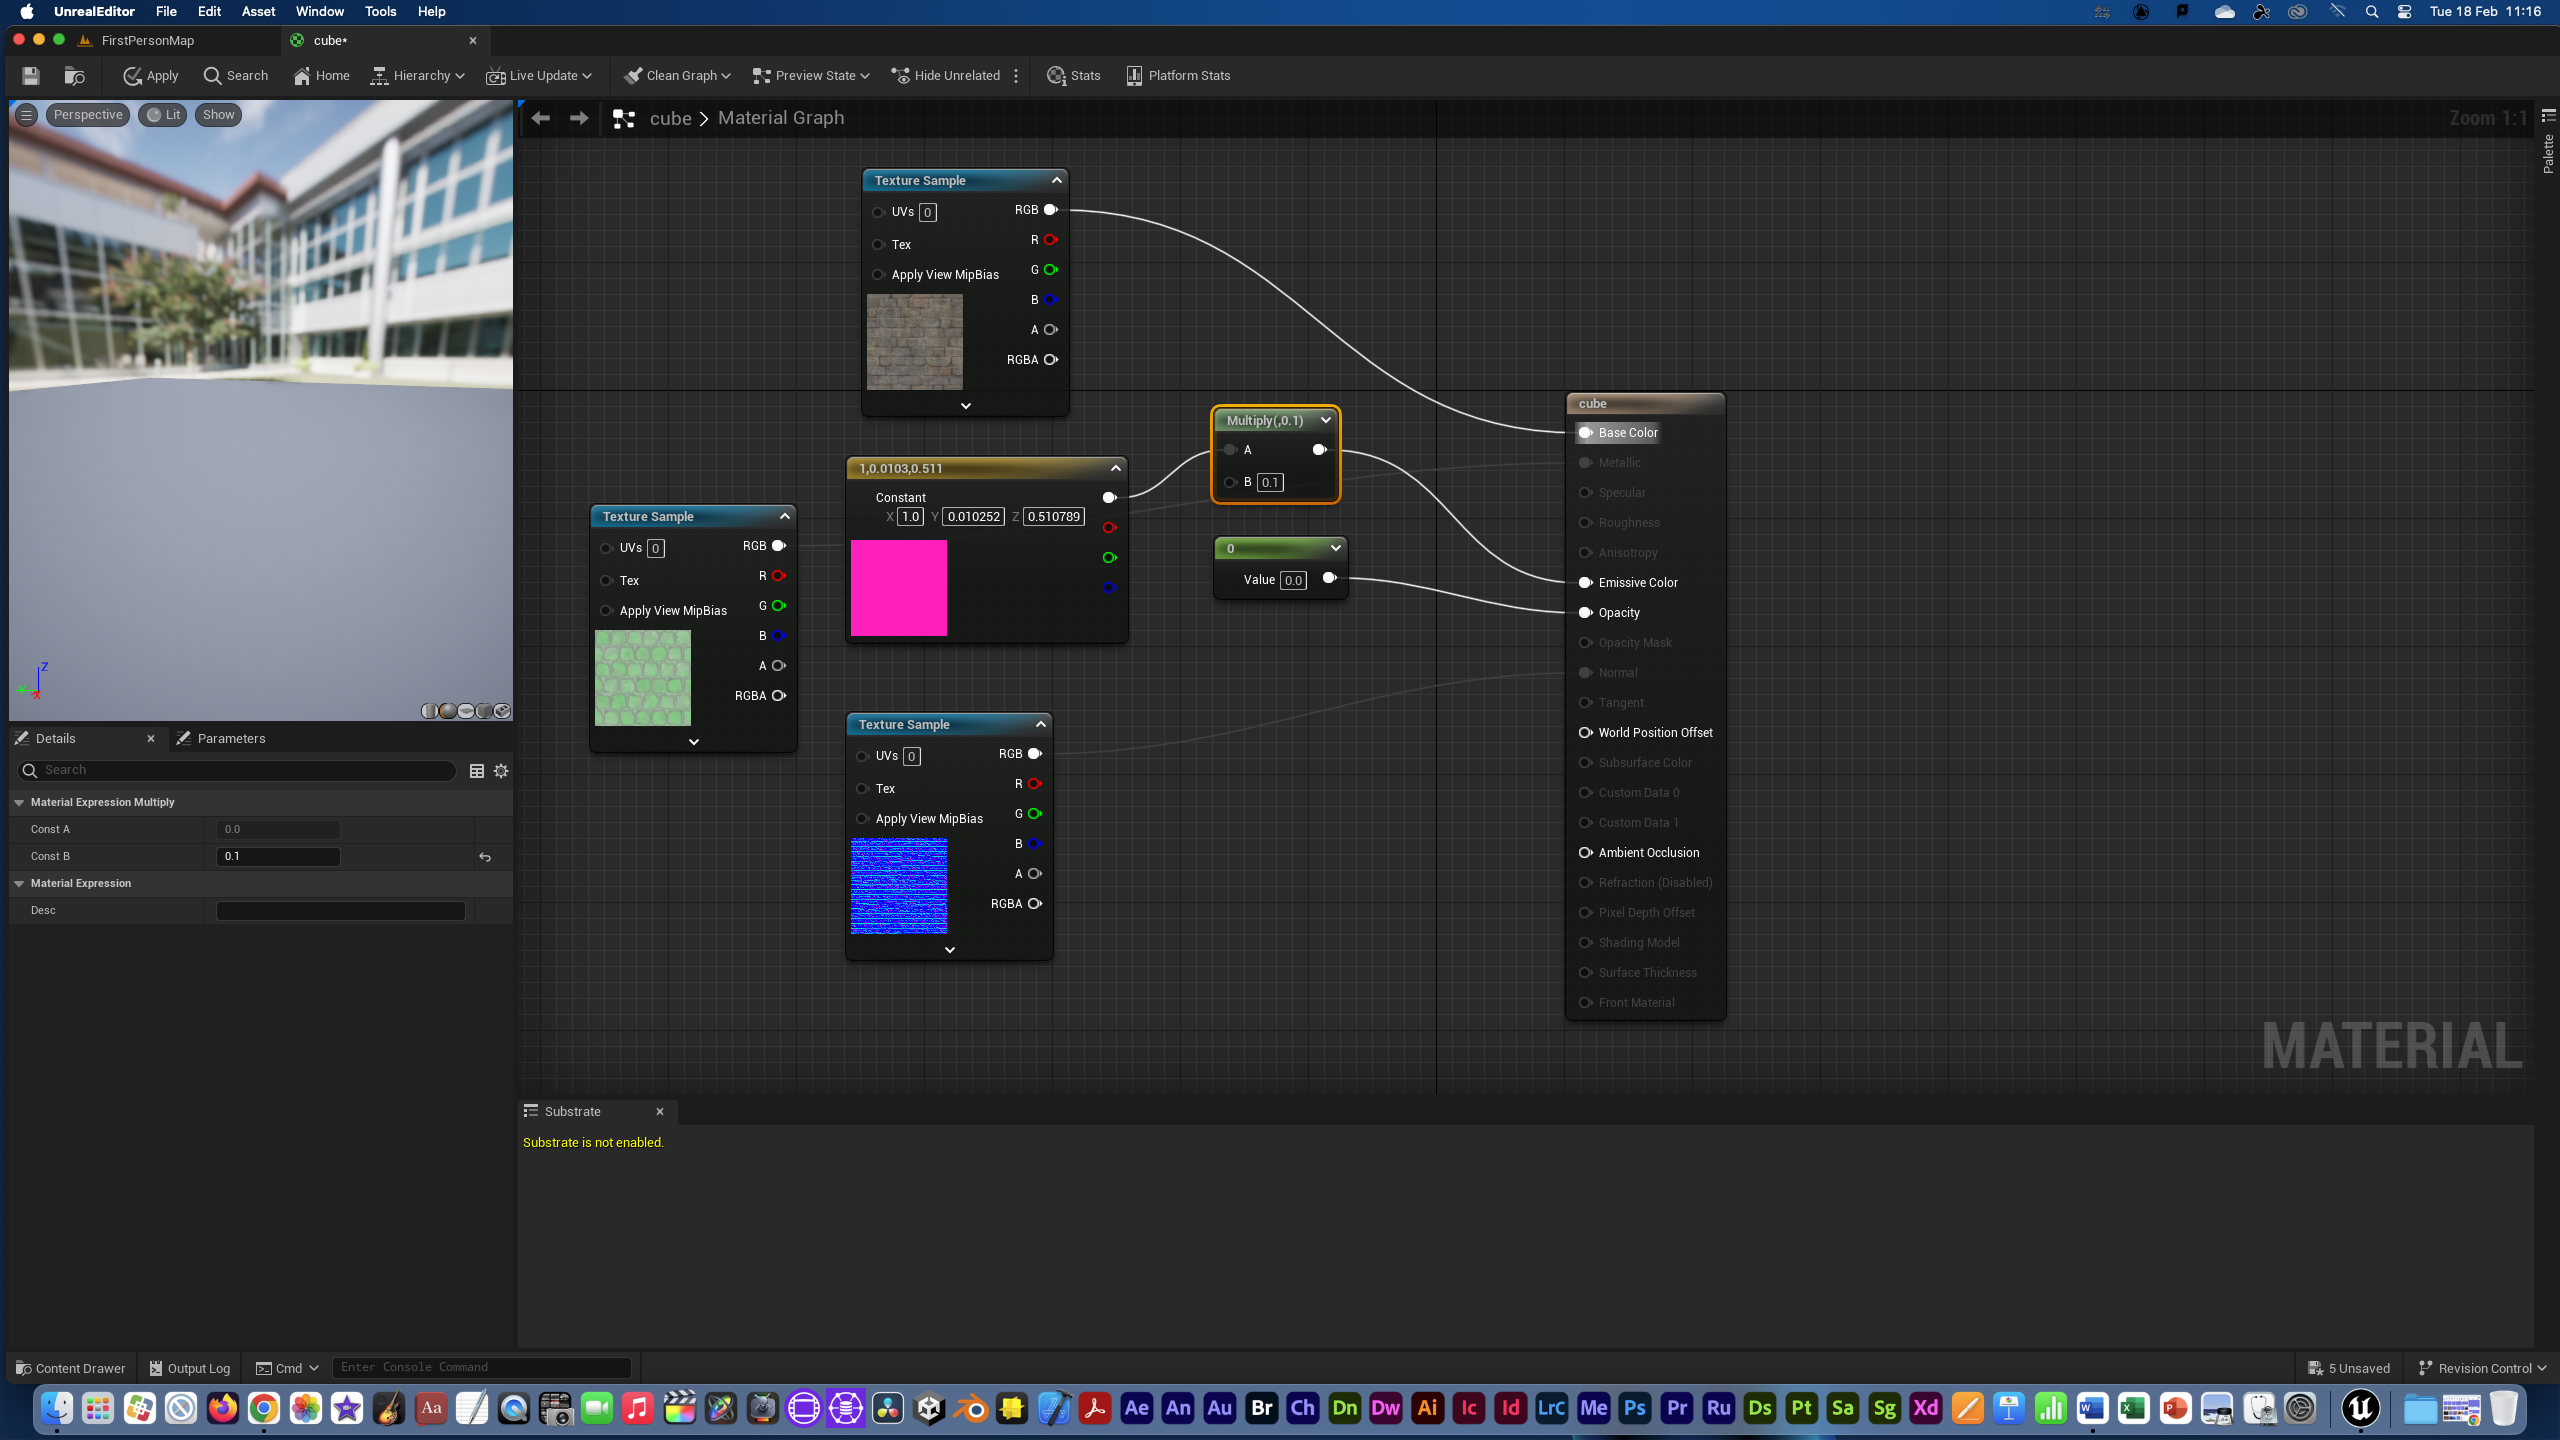Image resolution: width=2560 pixels, height=1440 pixels.
Task: Select cylinder preview mesh
Action: coord(430,711)
